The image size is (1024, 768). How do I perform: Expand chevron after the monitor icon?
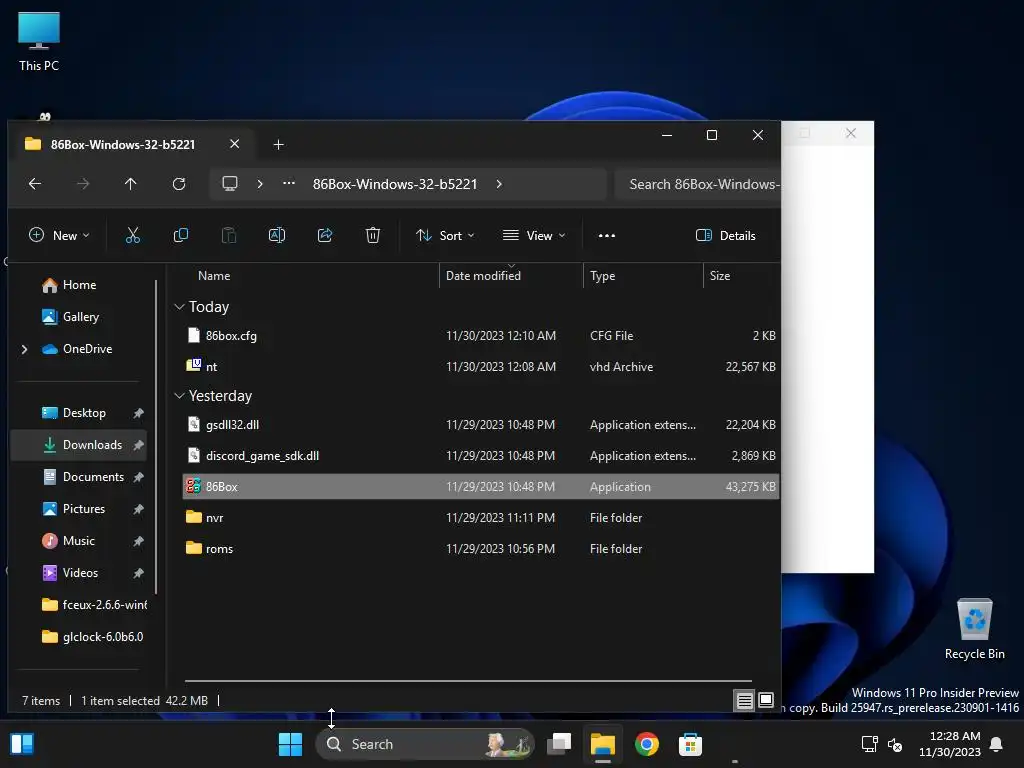[260, 184]
